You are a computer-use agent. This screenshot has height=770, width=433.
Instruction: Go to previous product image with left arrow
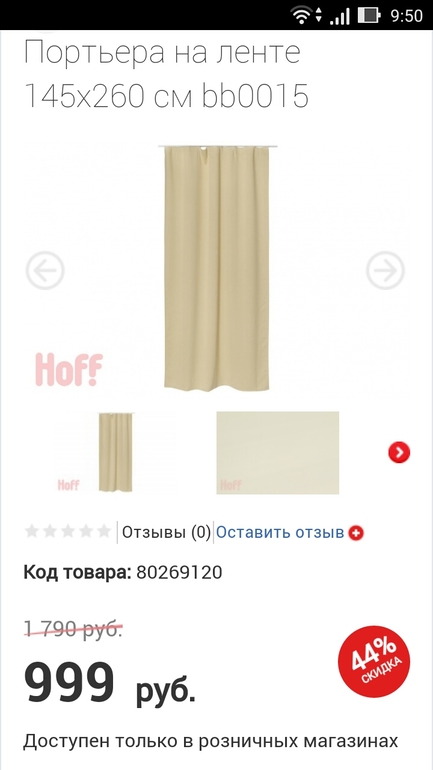[x=45, y=270]
